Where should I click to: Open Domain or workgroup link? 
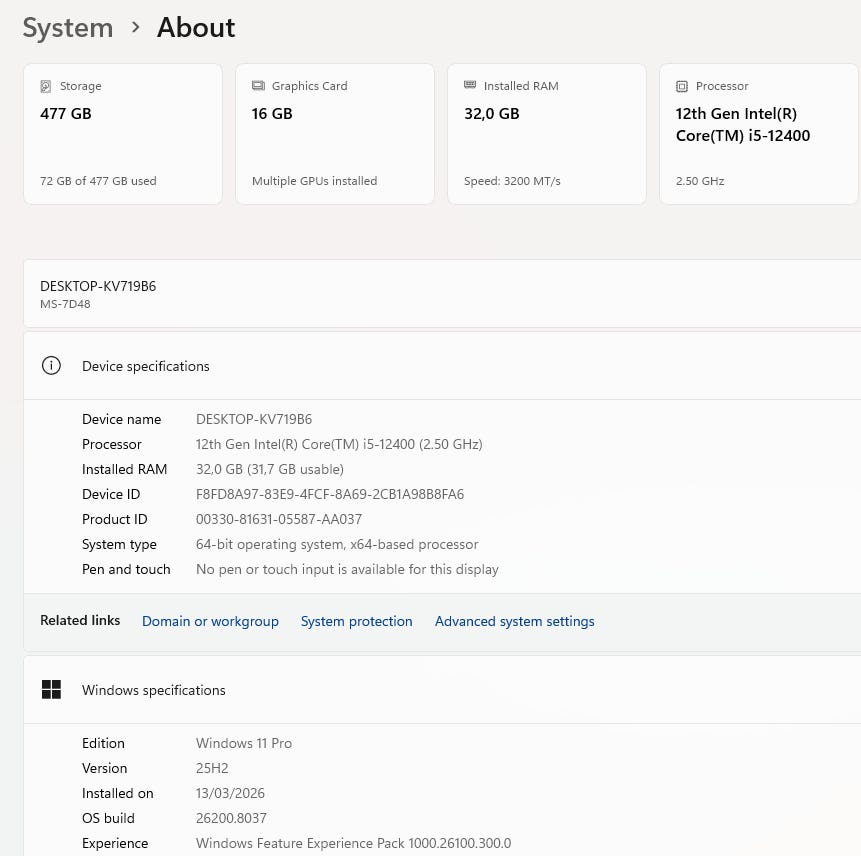pos(210,621)
